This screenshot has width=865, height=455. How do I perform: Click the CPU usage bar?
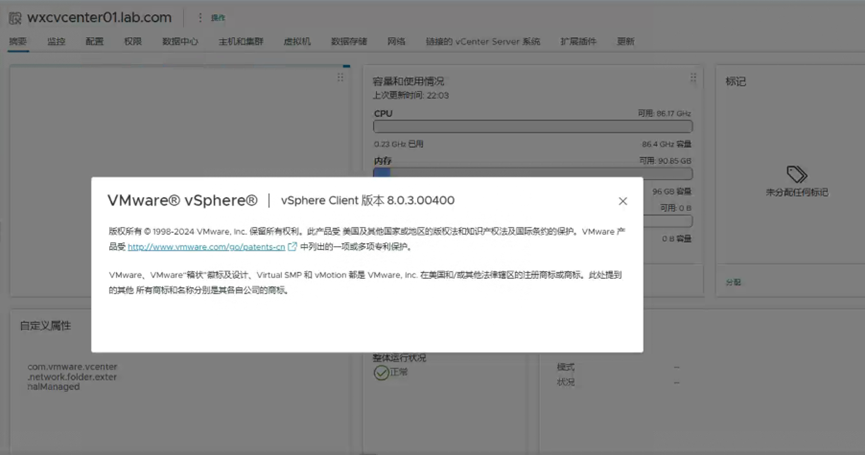533,126
